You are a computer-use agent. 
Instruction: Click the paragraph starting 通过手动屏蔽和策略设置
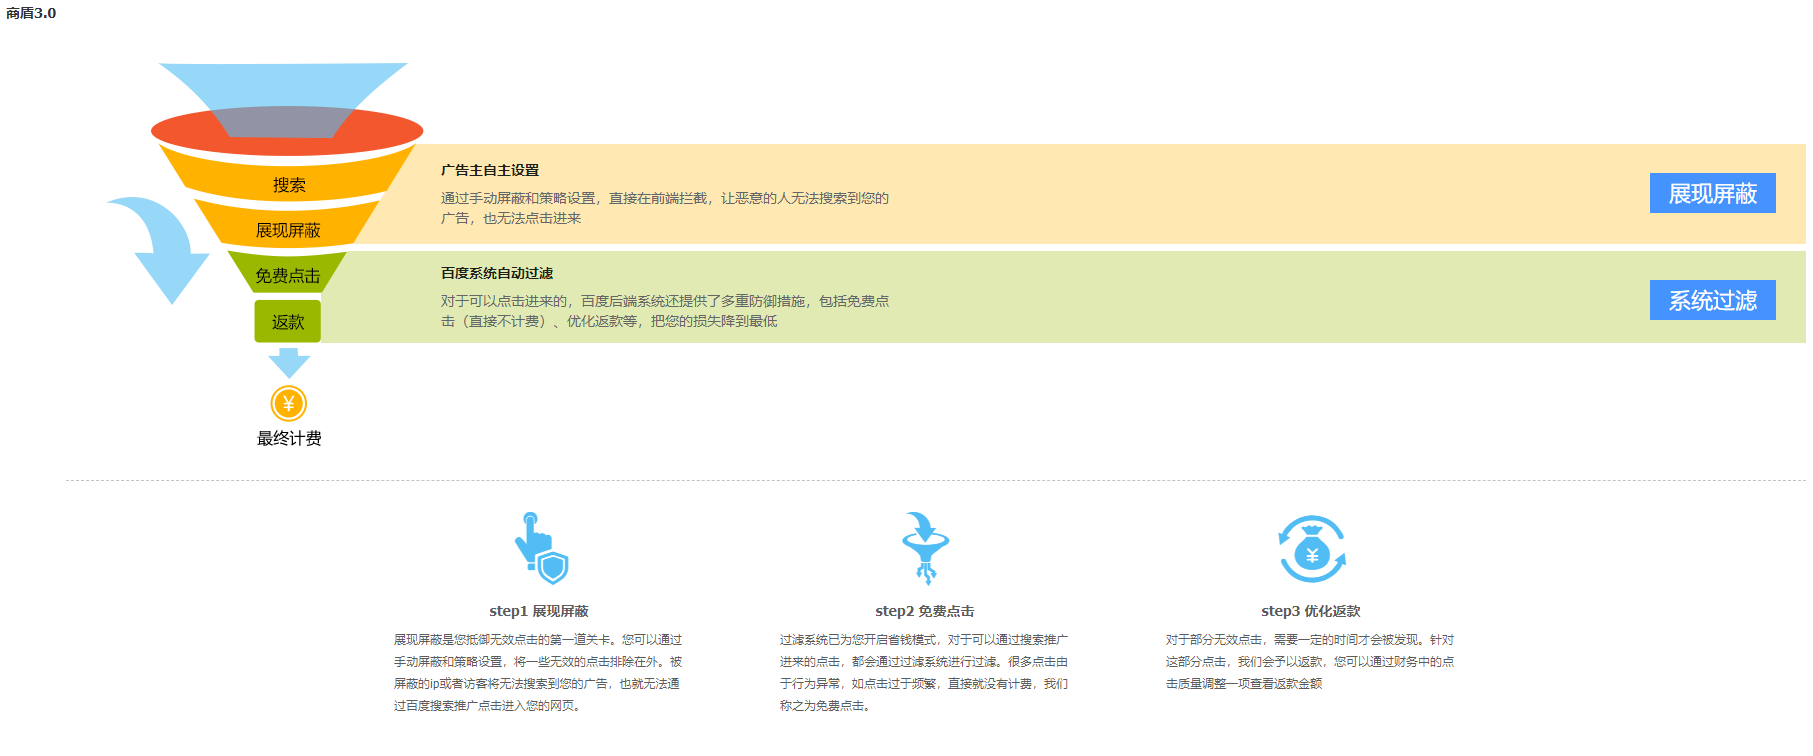click(x=665, y=208)
